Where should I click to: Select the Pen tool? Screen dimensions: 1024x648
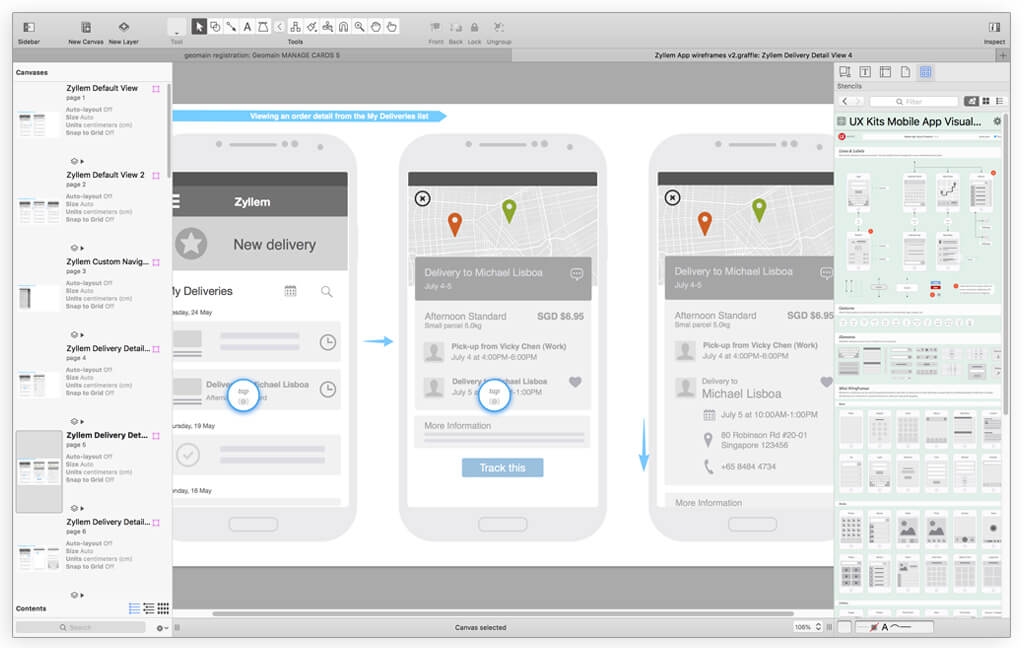(263, 27)
